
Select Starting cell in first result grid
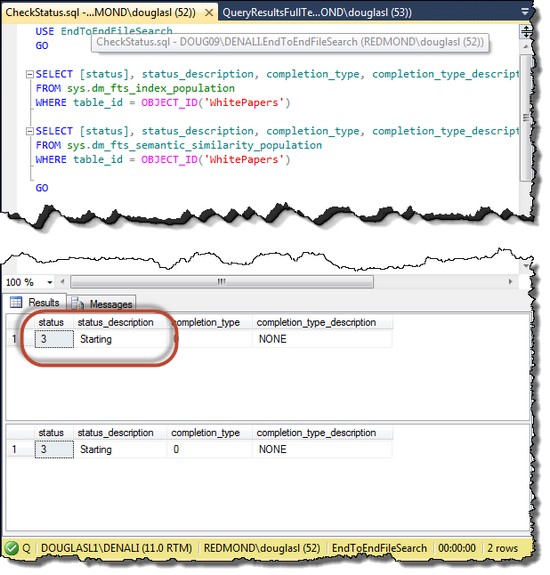120,339
